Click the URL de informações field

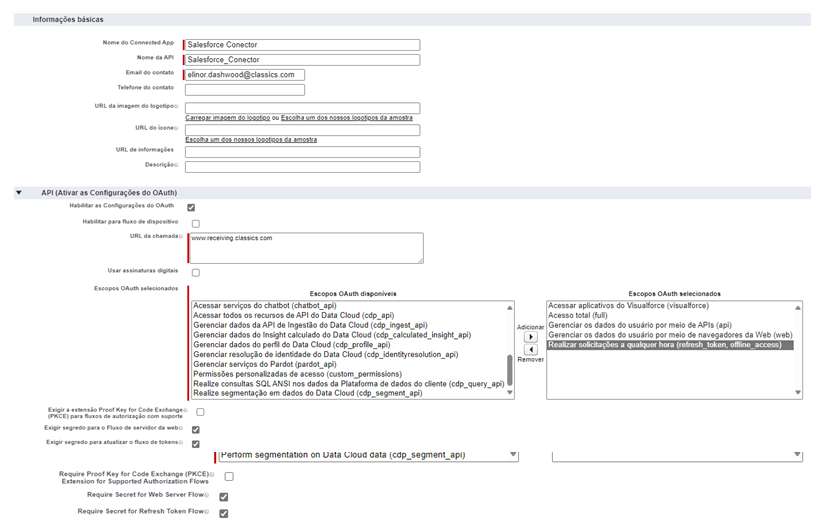(302, 152)
